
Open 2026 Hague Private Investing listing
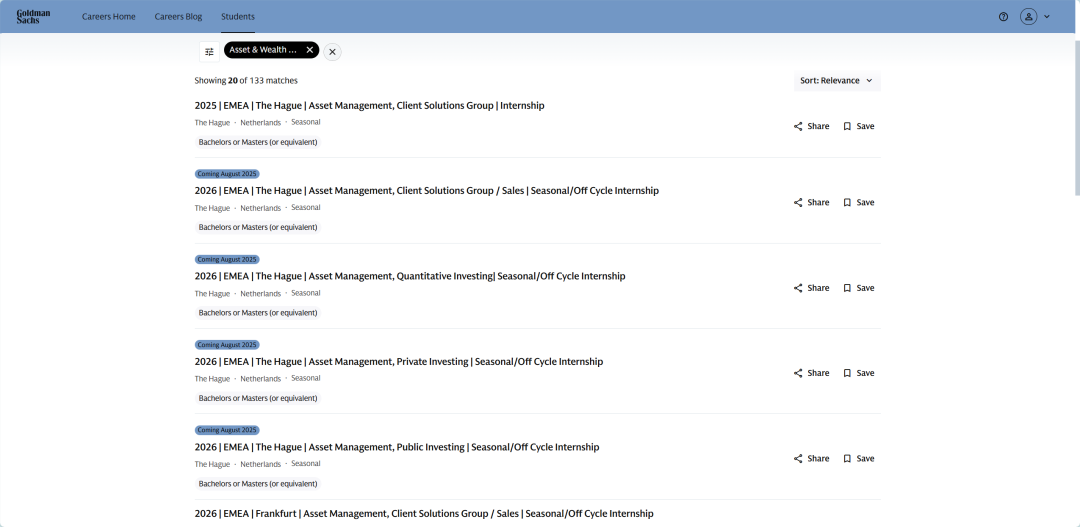click(x=399, y=362)
